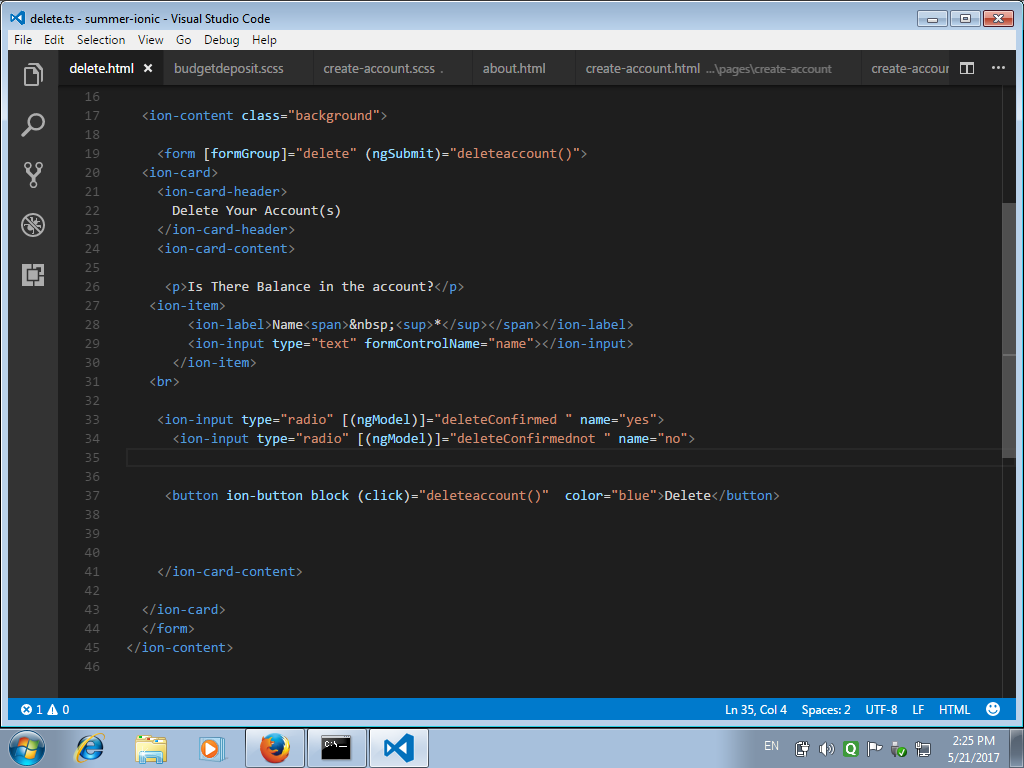Click line number 37 in the gutter
1024x768 pixels.
point(92,495)
